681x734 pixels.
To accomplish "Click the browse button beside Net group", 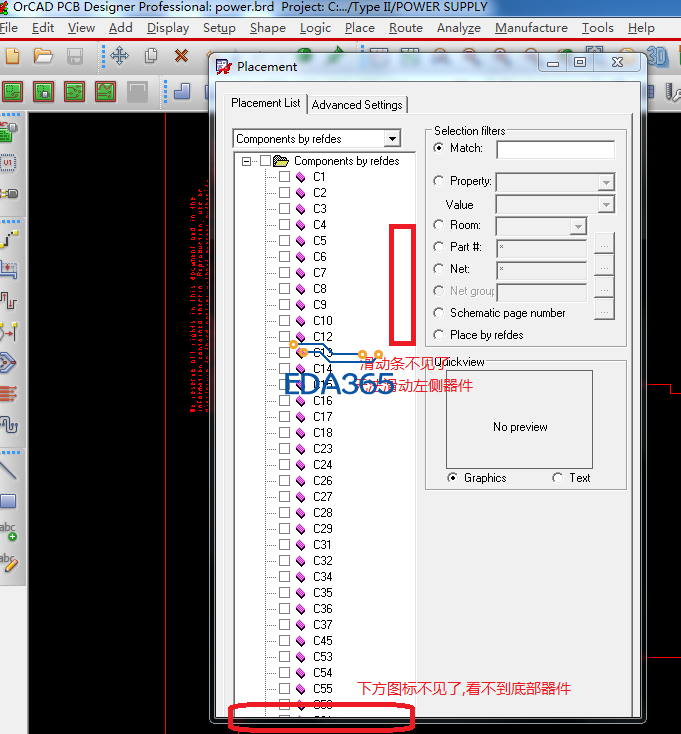I will pos(604,290).
